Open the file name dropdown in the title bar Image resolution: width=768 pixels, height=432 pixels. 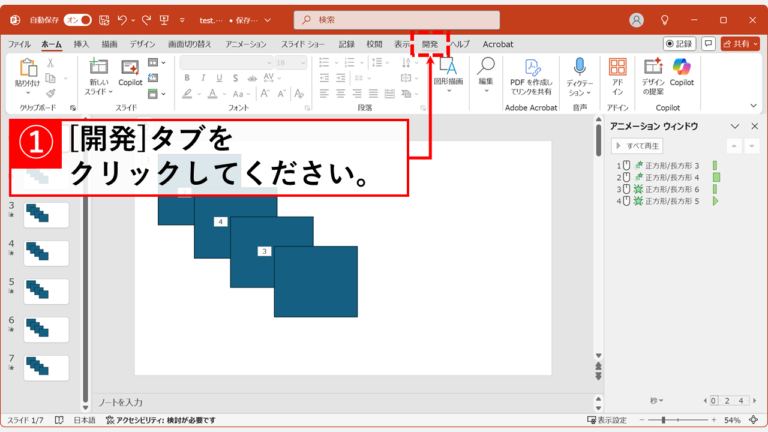[x=267, y=20]
